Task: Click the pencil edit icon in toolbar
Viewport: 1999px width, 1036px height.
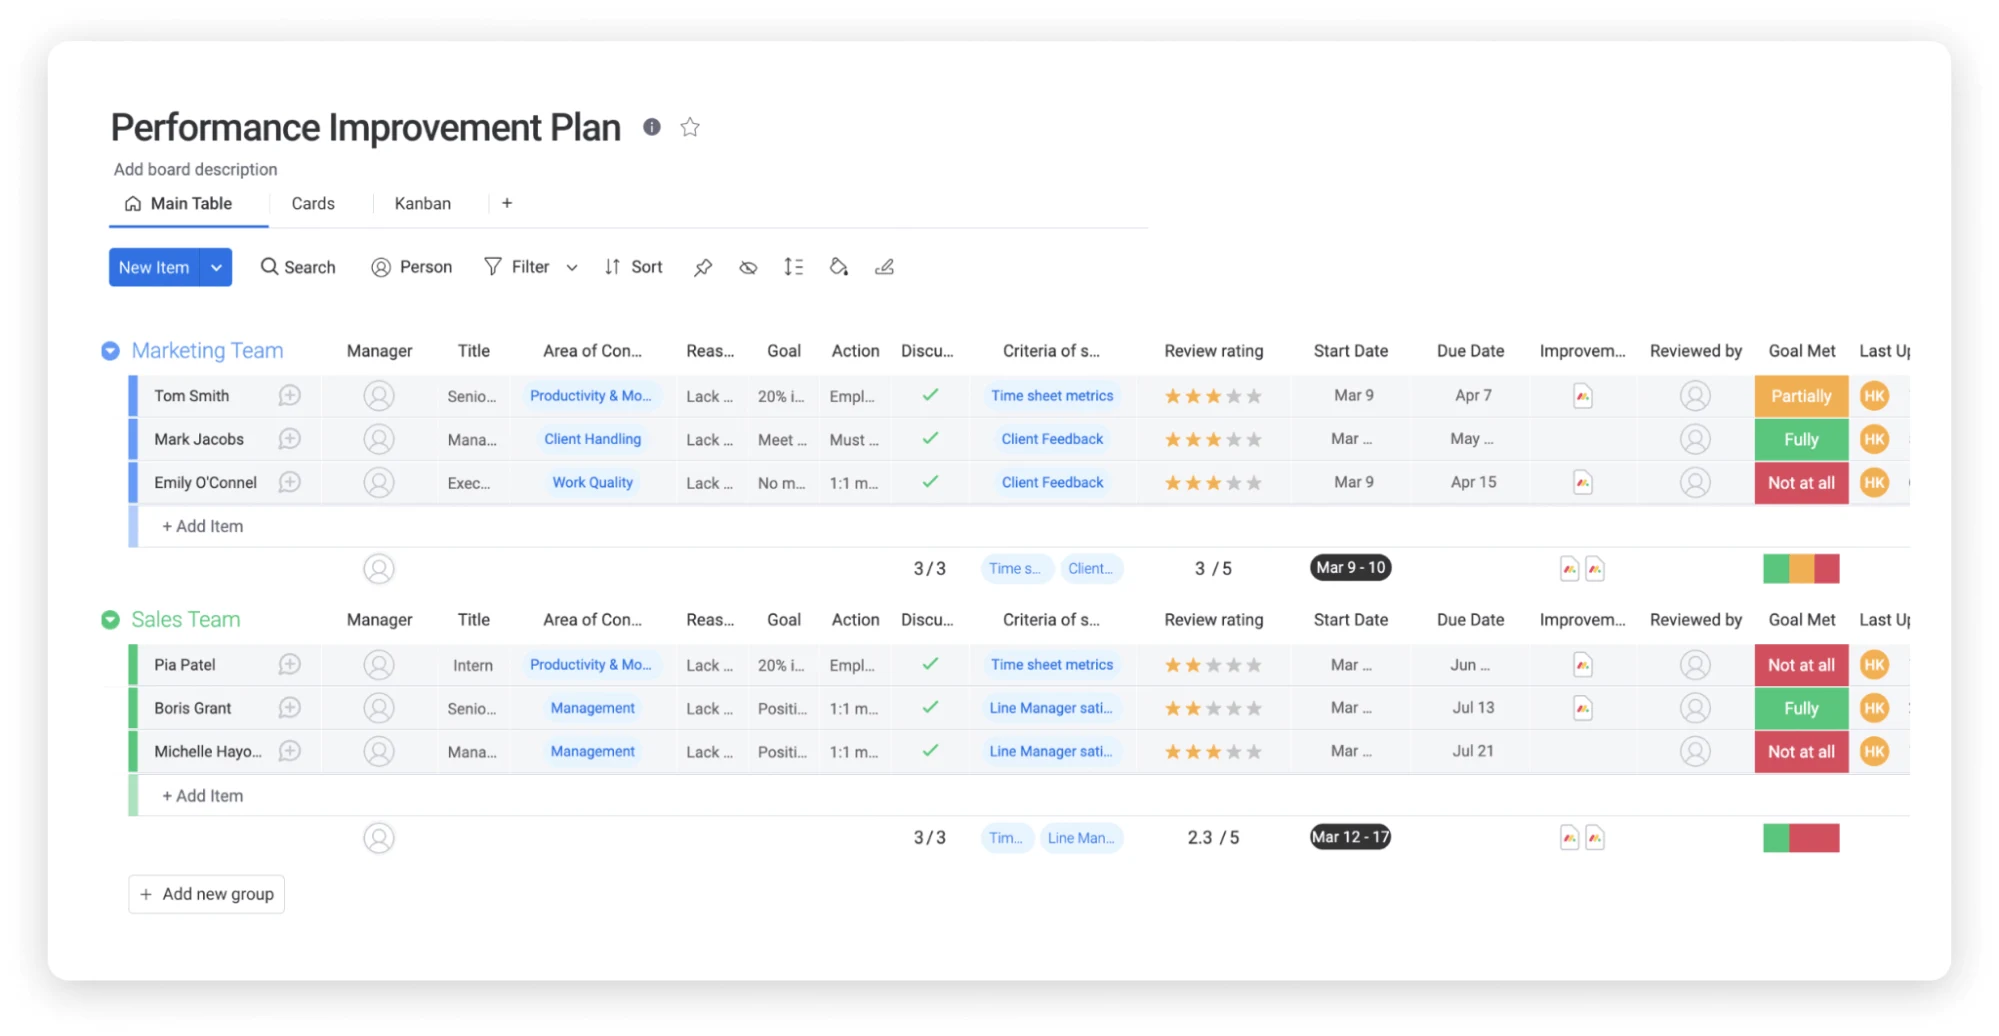Action: (x=884, y=267)
